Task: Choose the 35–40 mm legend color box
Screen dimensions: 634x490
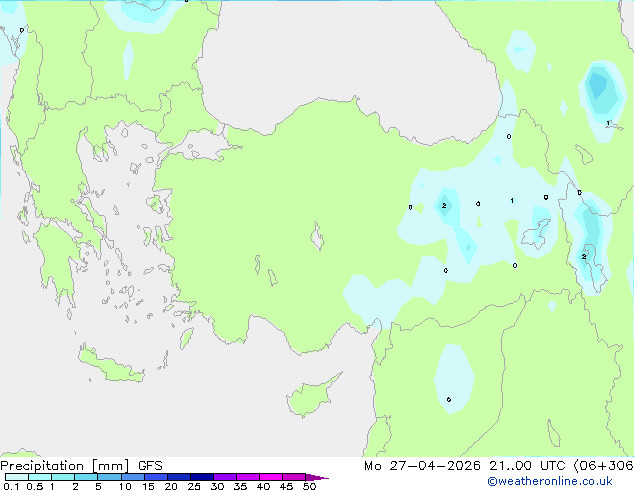Action: coord(248,477)
